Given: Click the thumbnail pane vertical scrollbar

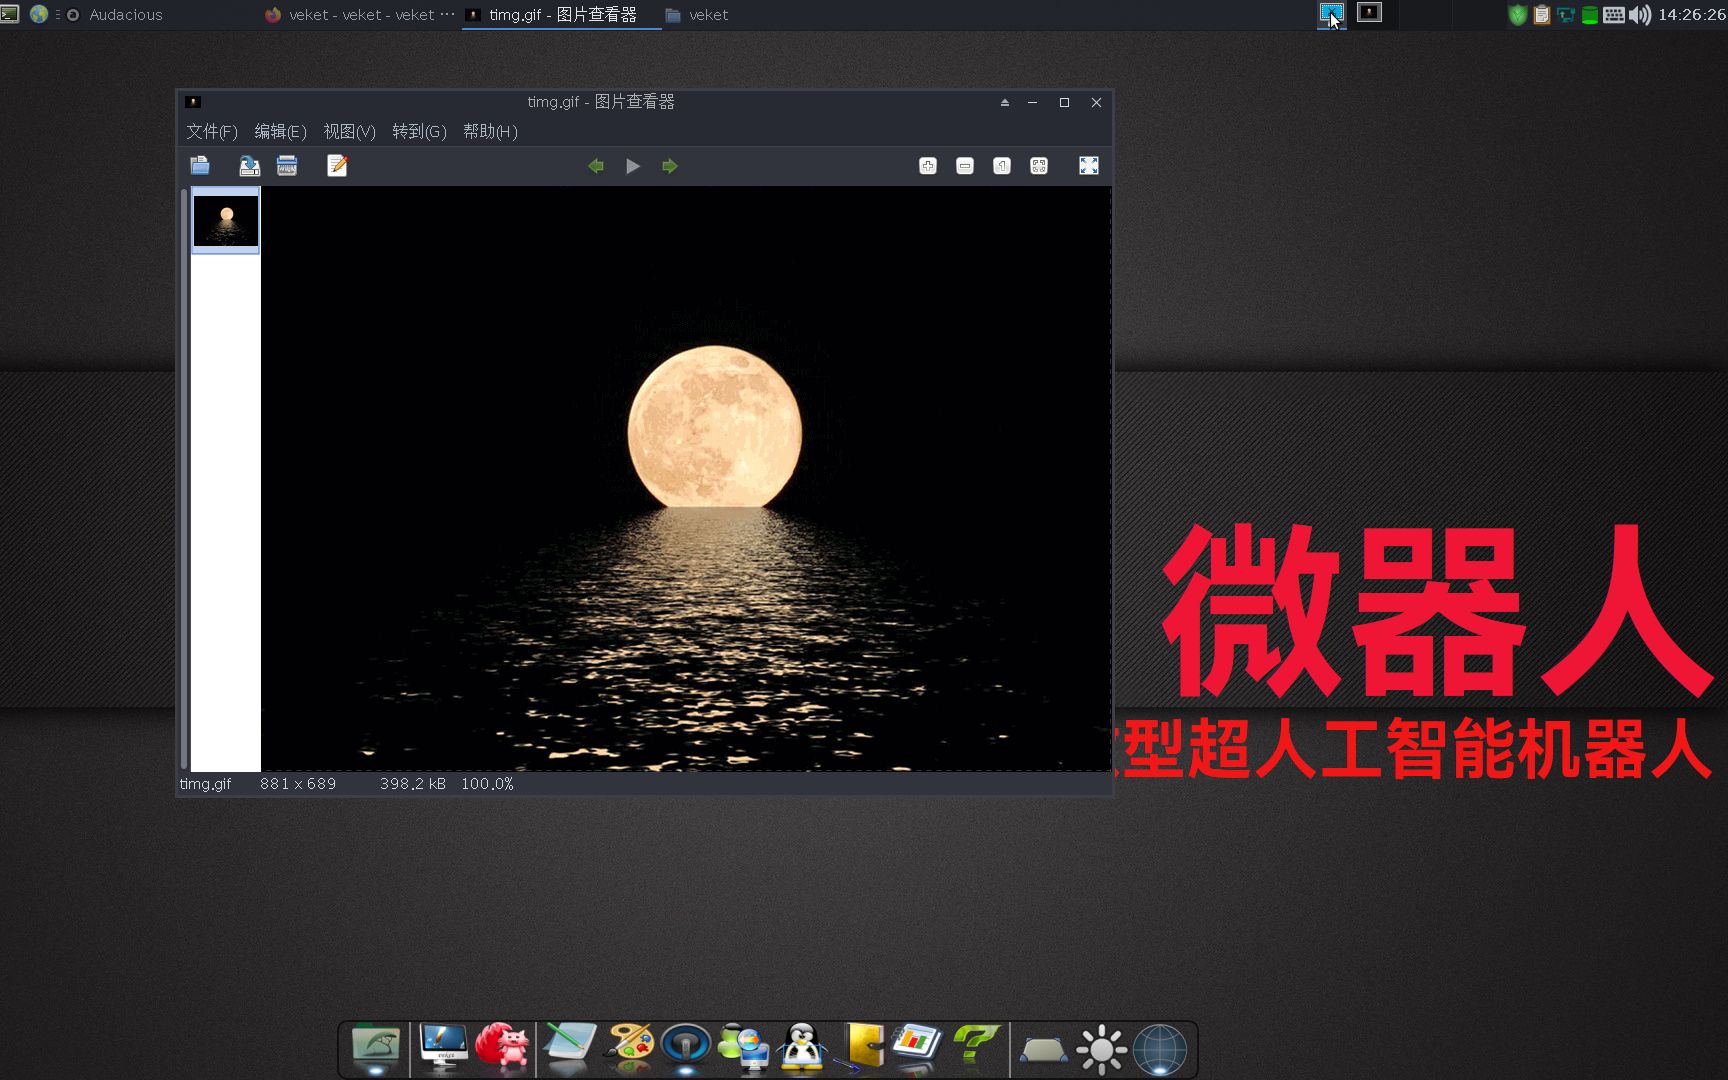Looking at the screenshot, I should (x=184, y=478).
